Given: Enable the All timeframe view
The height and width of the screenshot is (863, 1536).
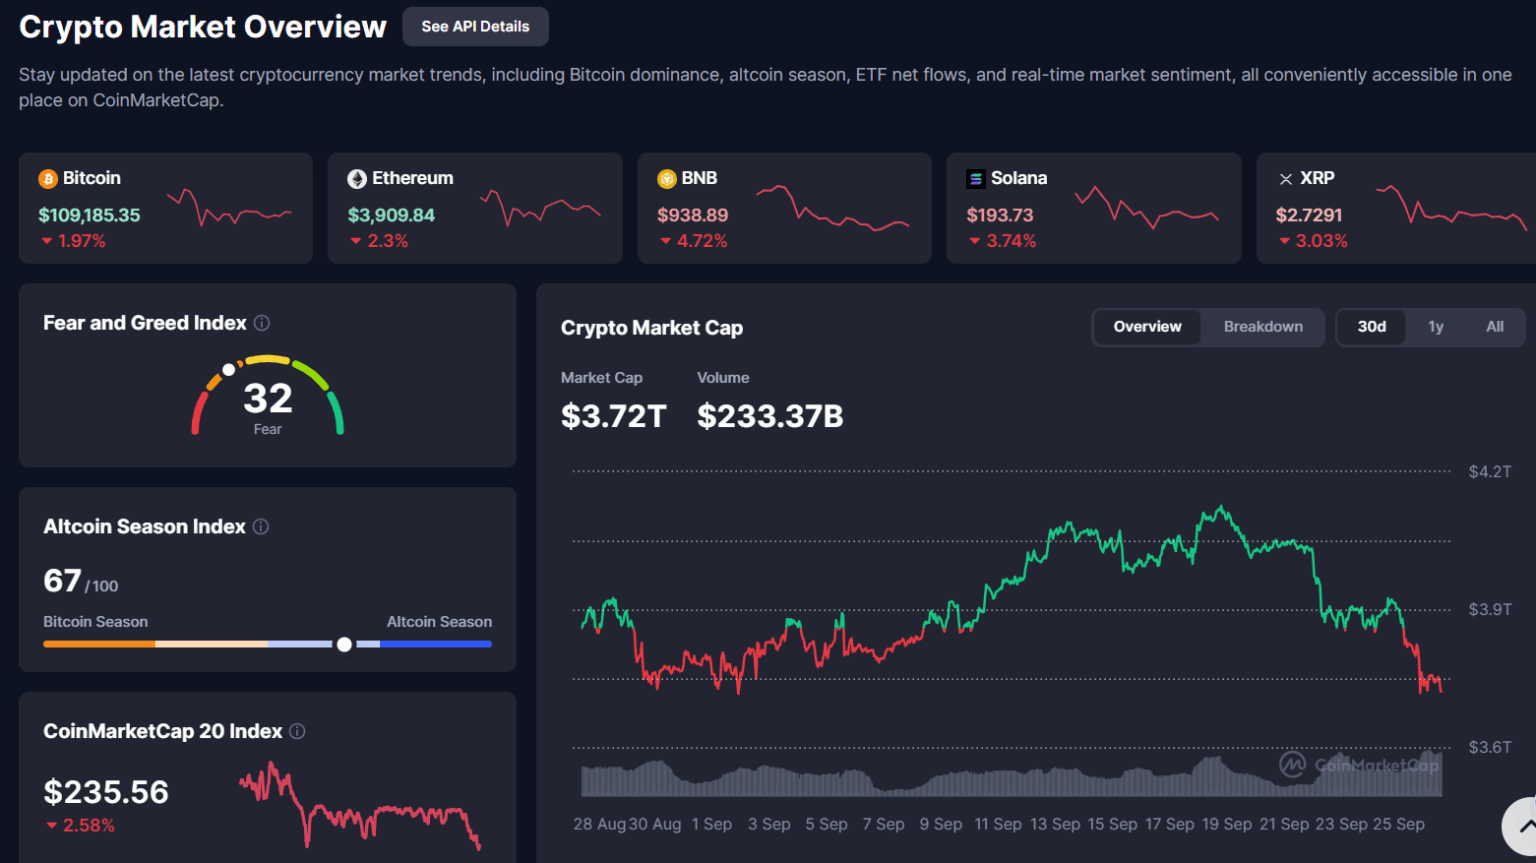Looking at the screenshot, I should pyautogui.click(x=1494, y=327).
